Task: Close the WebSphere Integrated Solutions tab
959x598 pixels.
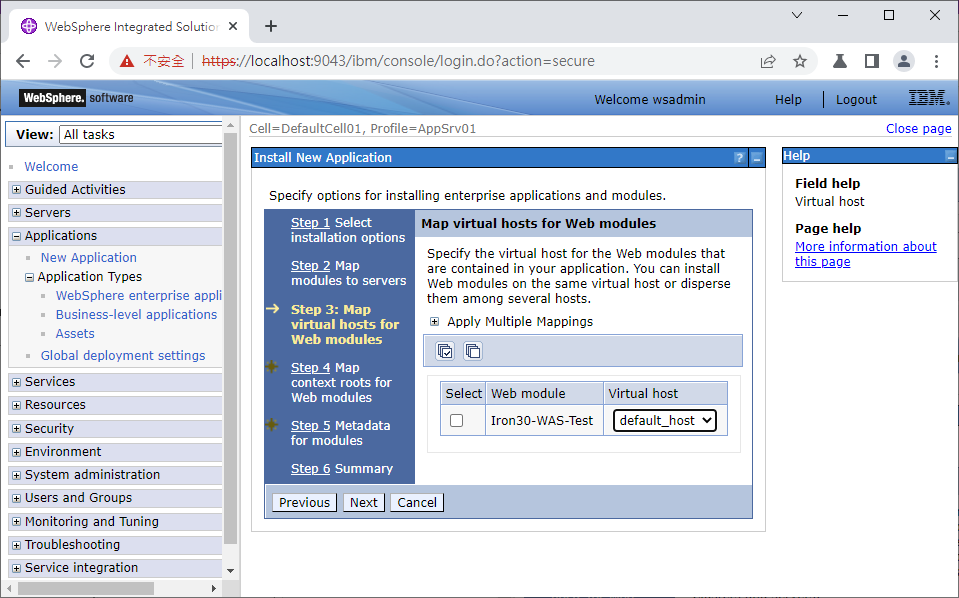Action: pos(232,26)
